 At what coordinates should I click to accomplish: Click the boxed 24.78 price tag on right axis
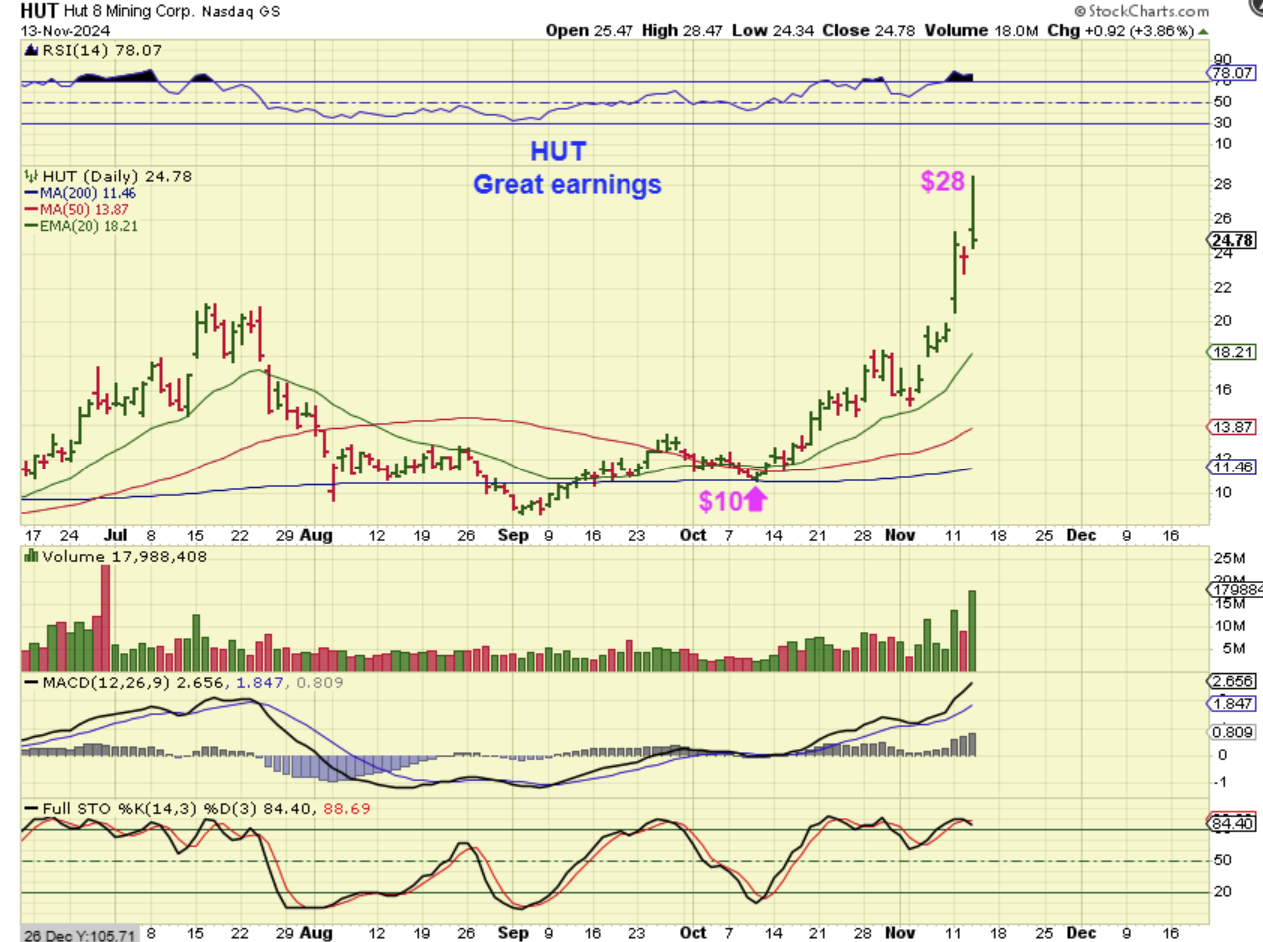click(1231, 240)
